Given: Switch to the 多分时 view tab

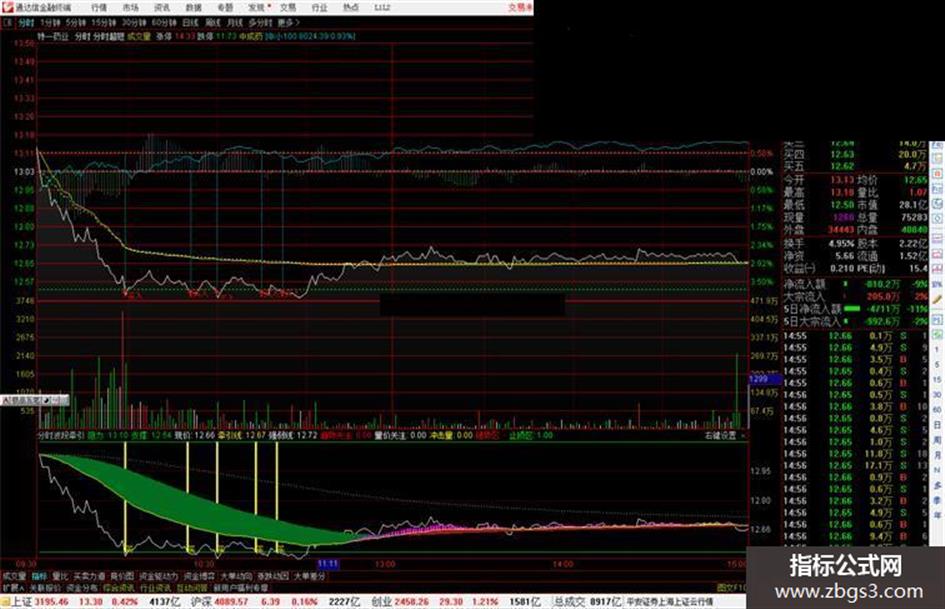Looking at the screenshot, I should pyautogui.click(x=260, y=23).
